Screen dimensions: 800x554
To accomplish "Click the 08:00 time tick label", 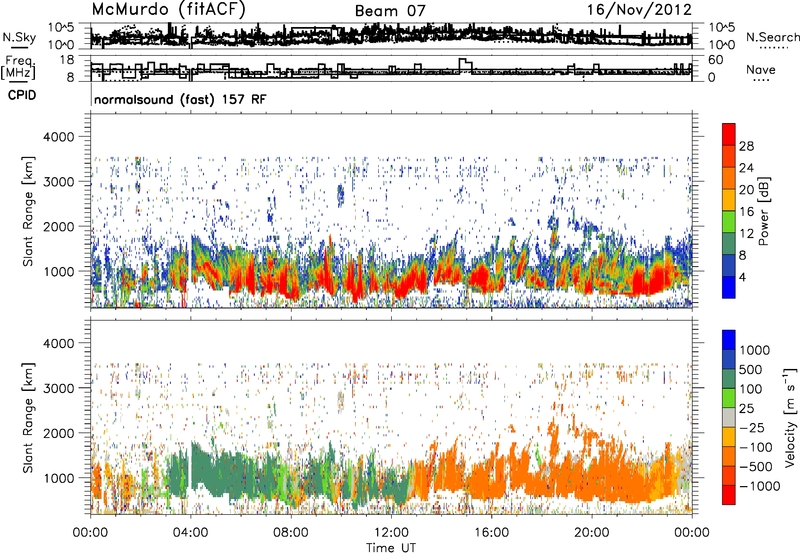I will [x=291, y=533].
